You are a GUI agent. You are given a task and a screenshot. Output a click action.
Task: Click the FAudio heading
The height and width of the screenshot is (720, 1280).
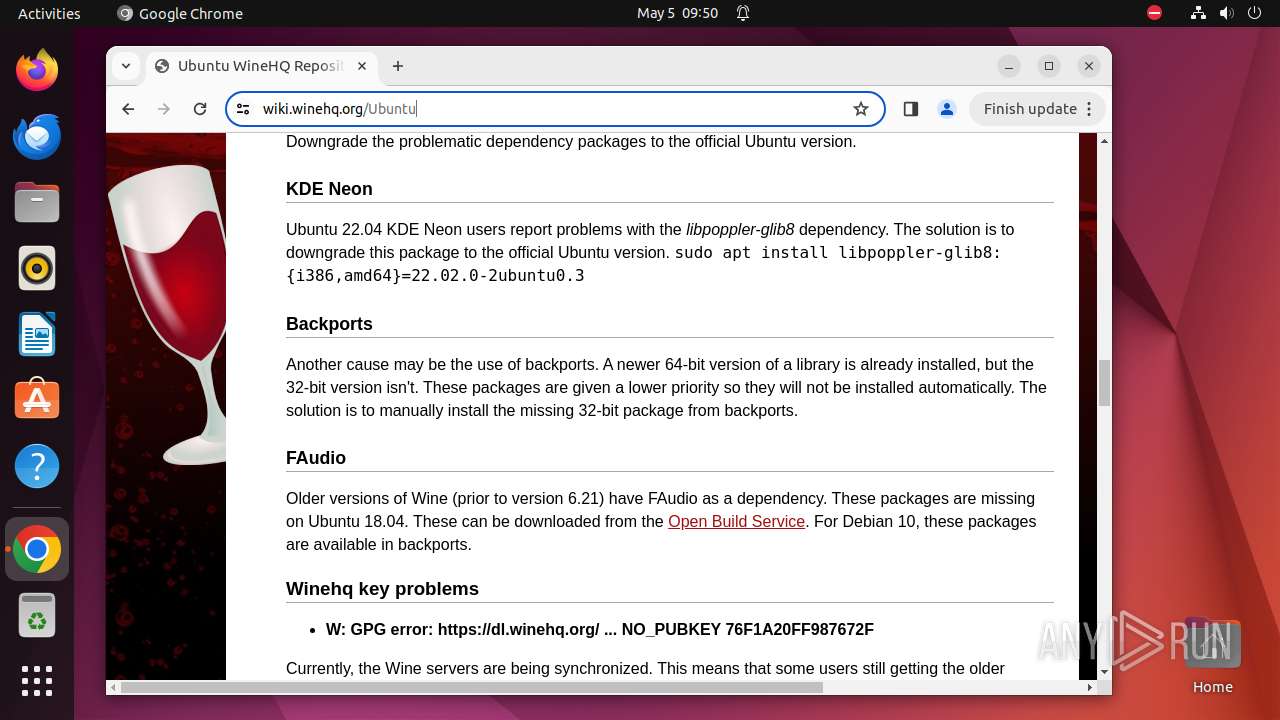(316, 458)
